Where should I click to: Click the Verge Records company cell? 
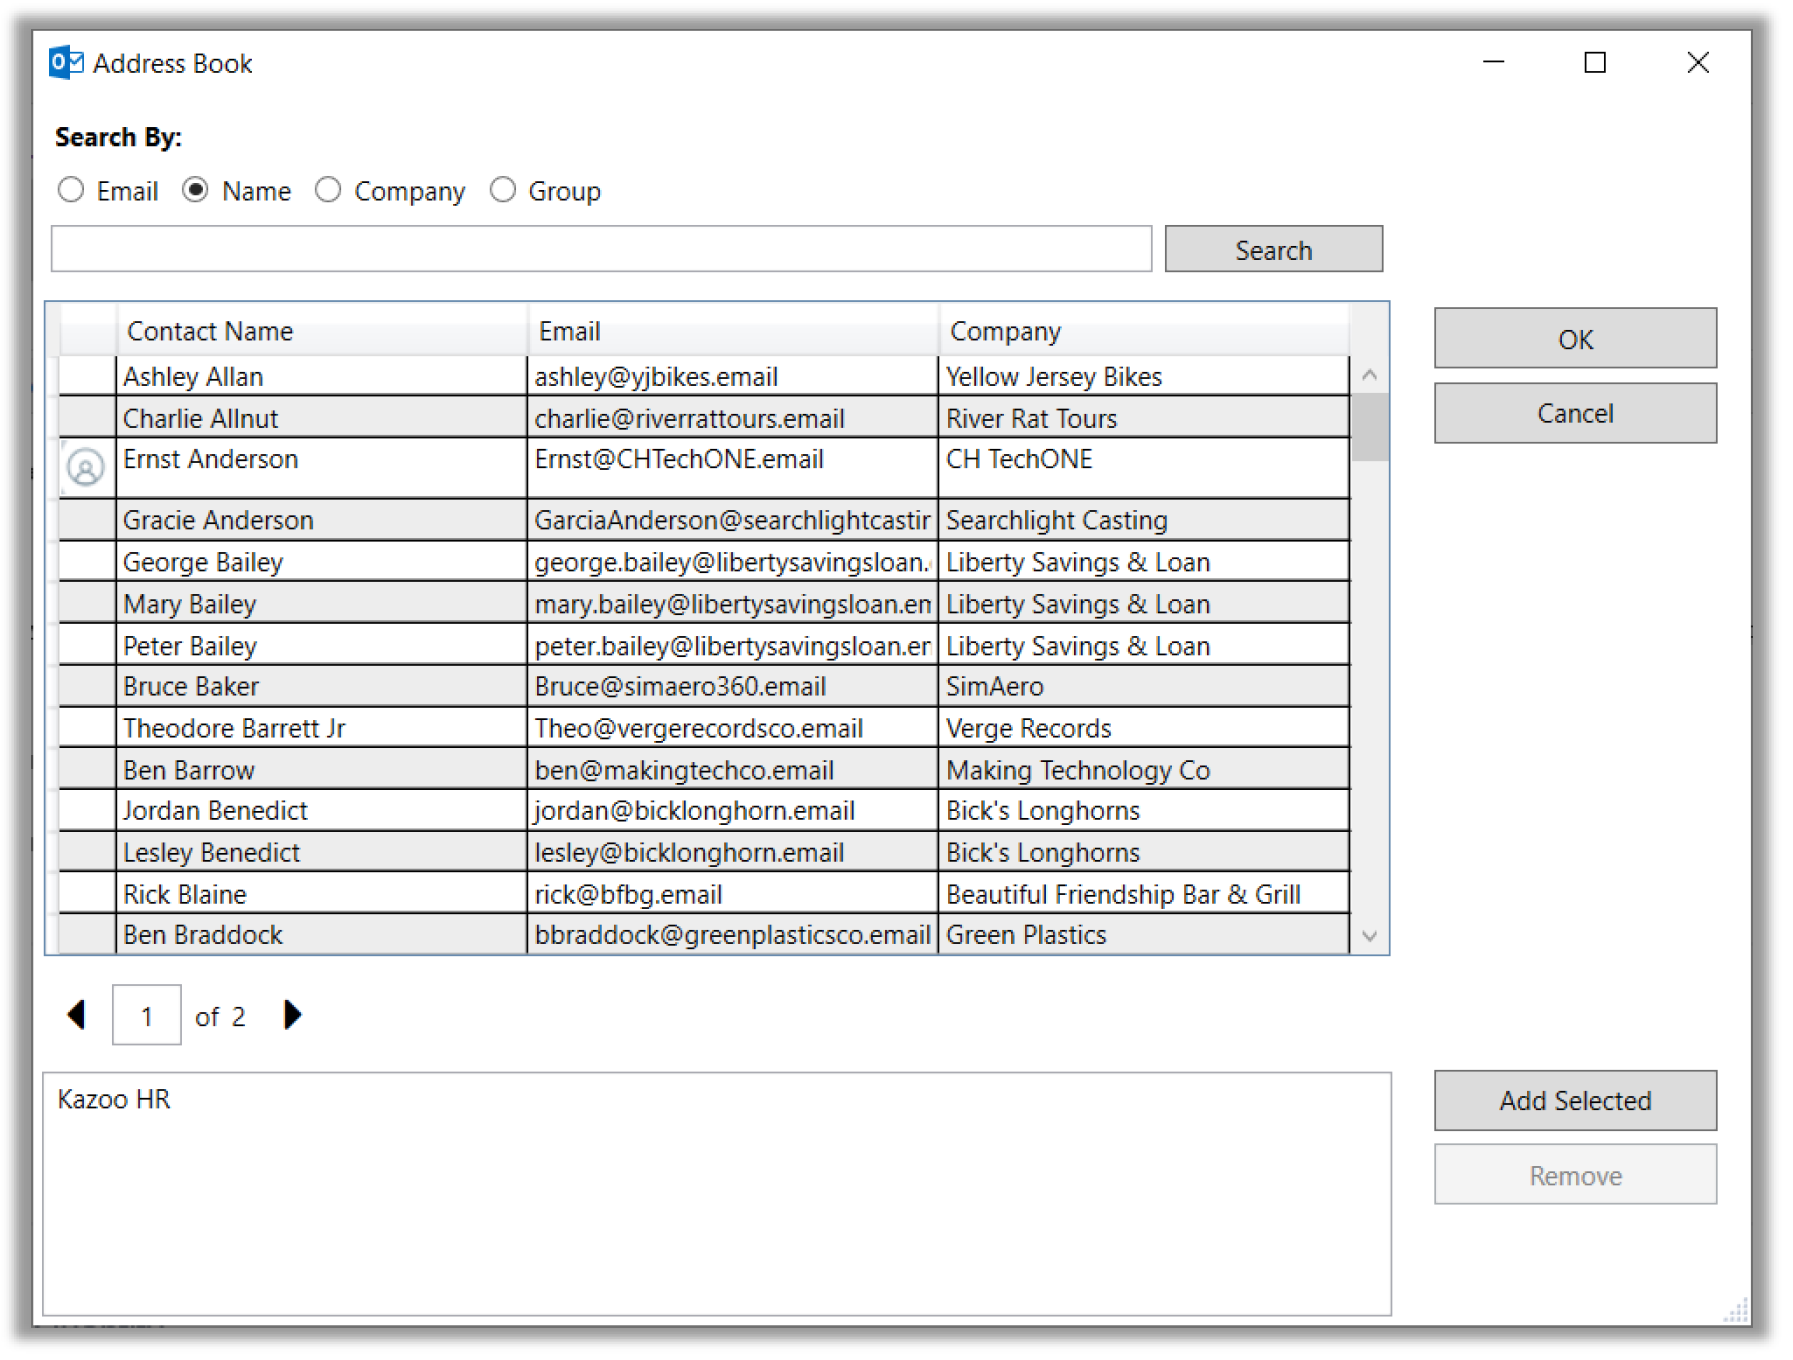[1144, 728]
